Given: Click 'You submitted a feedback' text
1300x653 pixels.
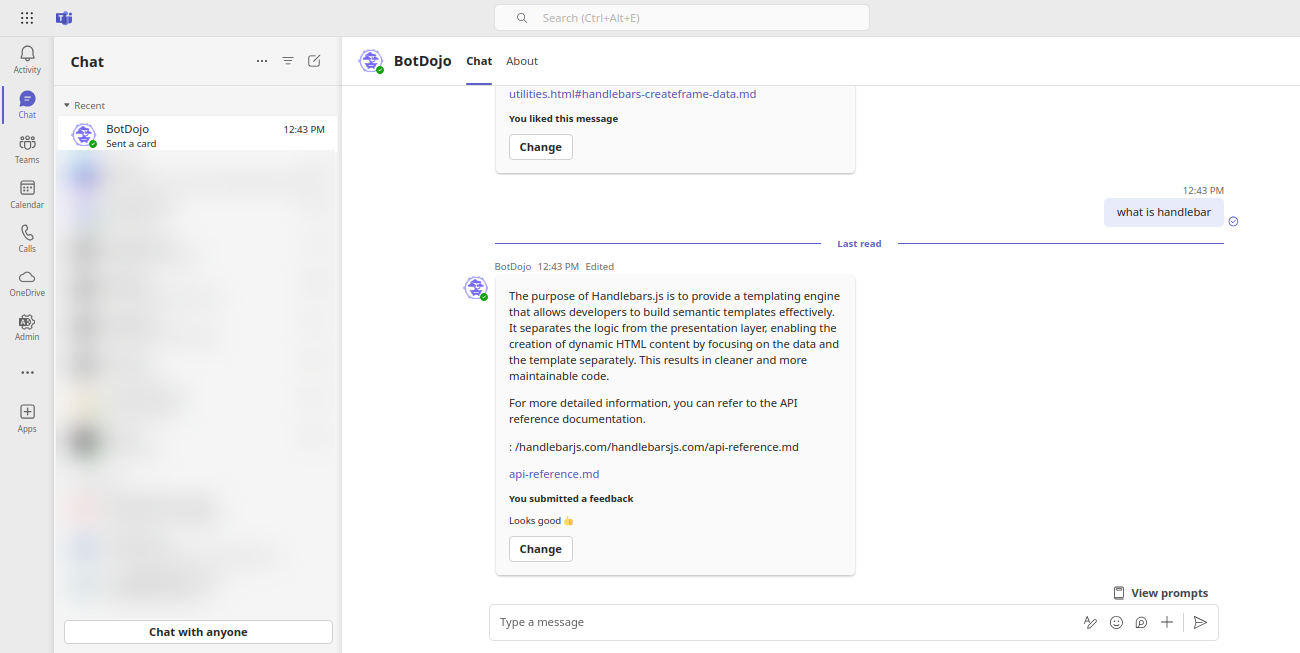Looking at the screenshot, I should coord(571,498).
